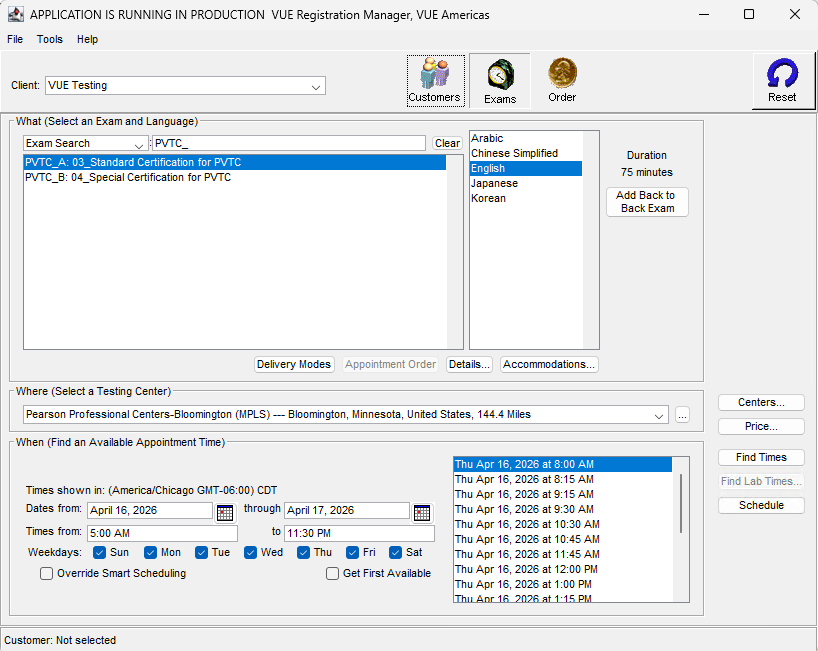Enable Override Smart Scheduling
This screenshot has width=818, height=651.
[x=47, y=574]
